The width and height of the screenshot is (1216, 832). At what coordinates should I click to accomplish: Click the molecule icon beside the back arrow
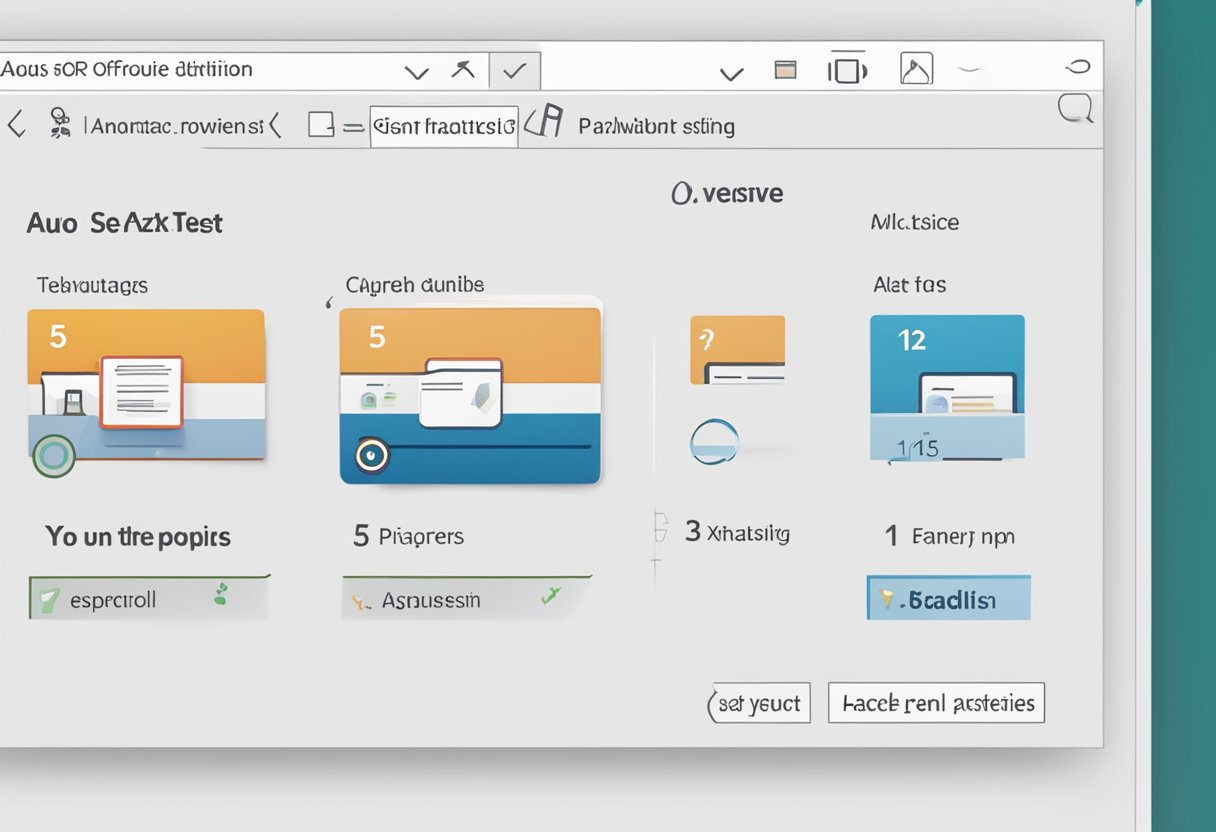coord(60,123)
